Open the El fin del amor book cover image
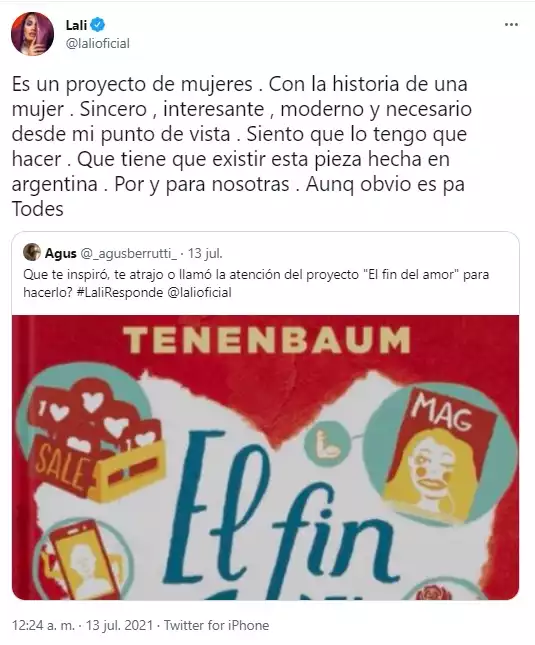 point(265,457)
